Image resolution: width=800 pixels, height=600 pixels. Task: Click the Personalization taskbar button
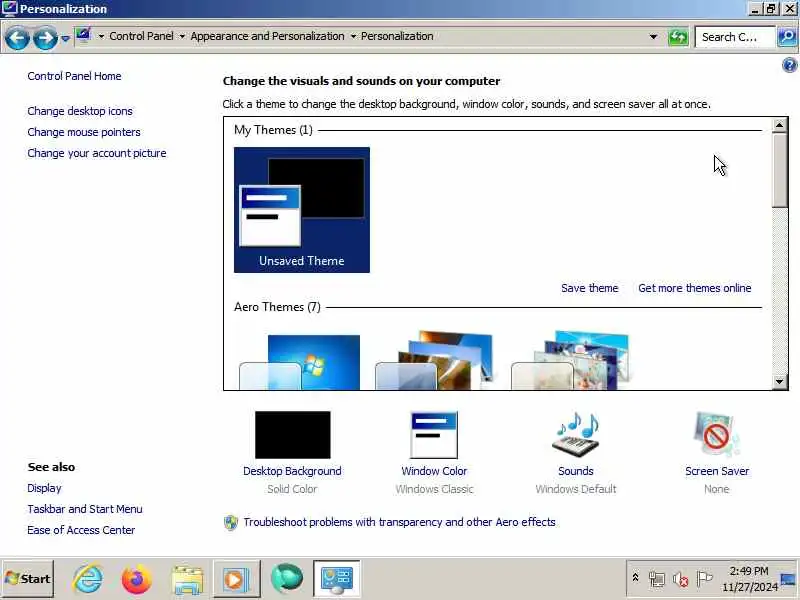click(x=337, y=579)
